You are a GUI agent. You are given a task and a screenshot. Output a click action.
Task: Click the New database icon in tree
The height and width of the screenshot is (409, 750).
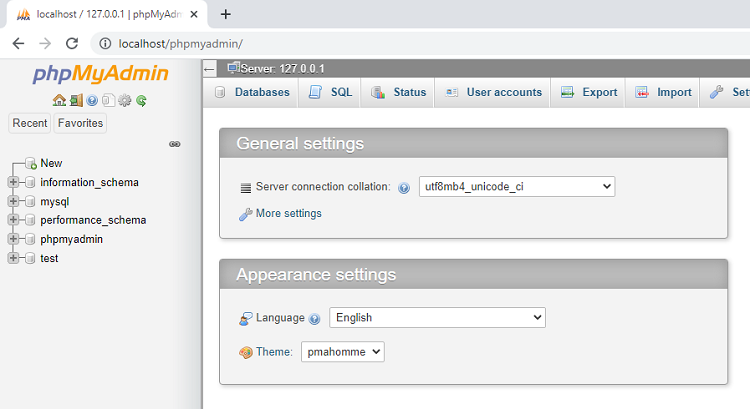tap(31, 163)
